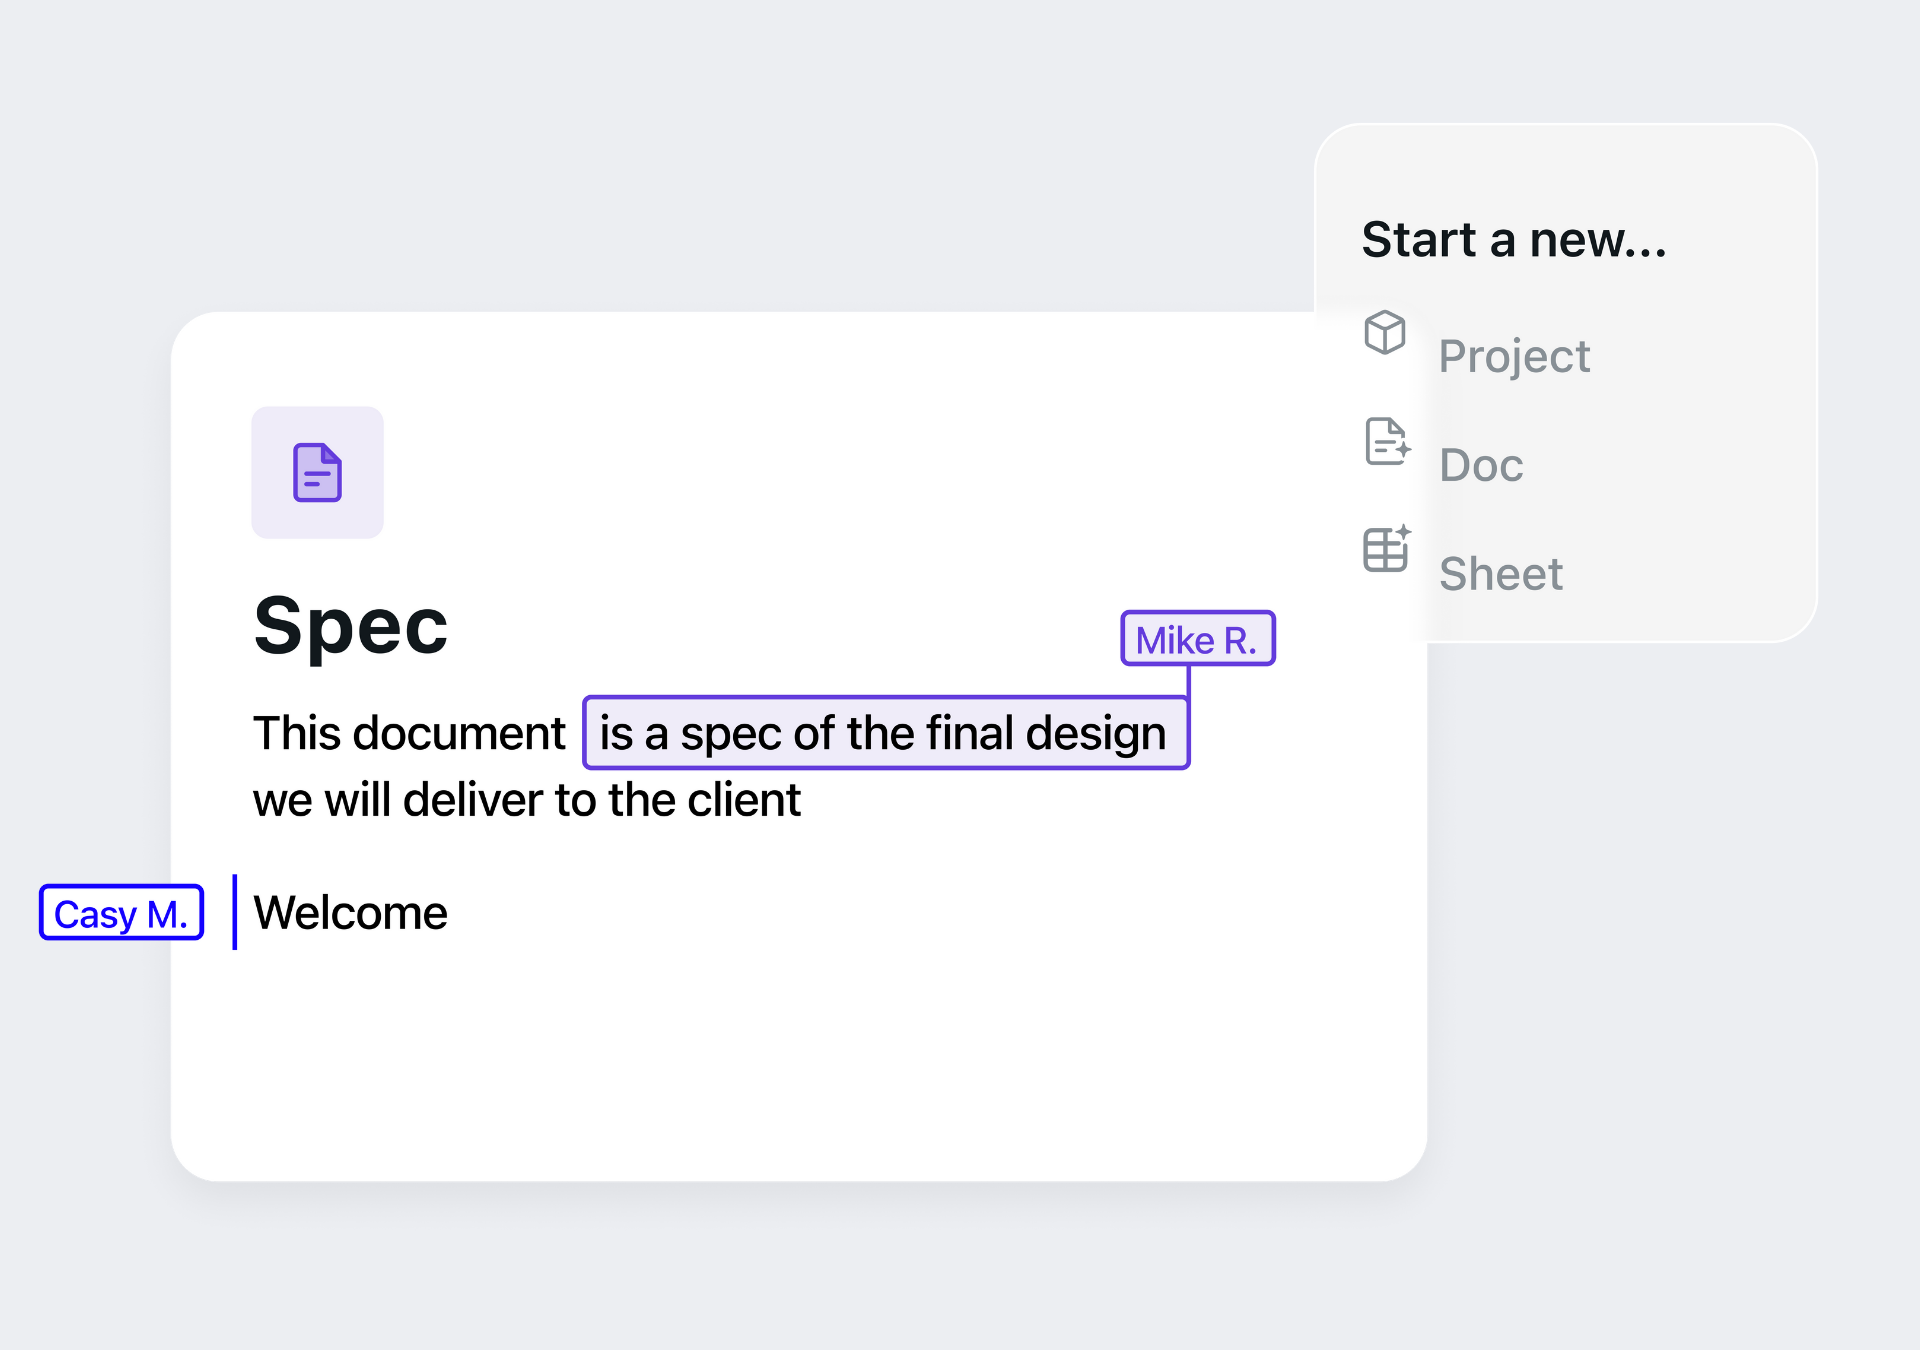Click the Casy M. collaborator tag
The width and height of the screenshot is (1920, 1350).
121,913
